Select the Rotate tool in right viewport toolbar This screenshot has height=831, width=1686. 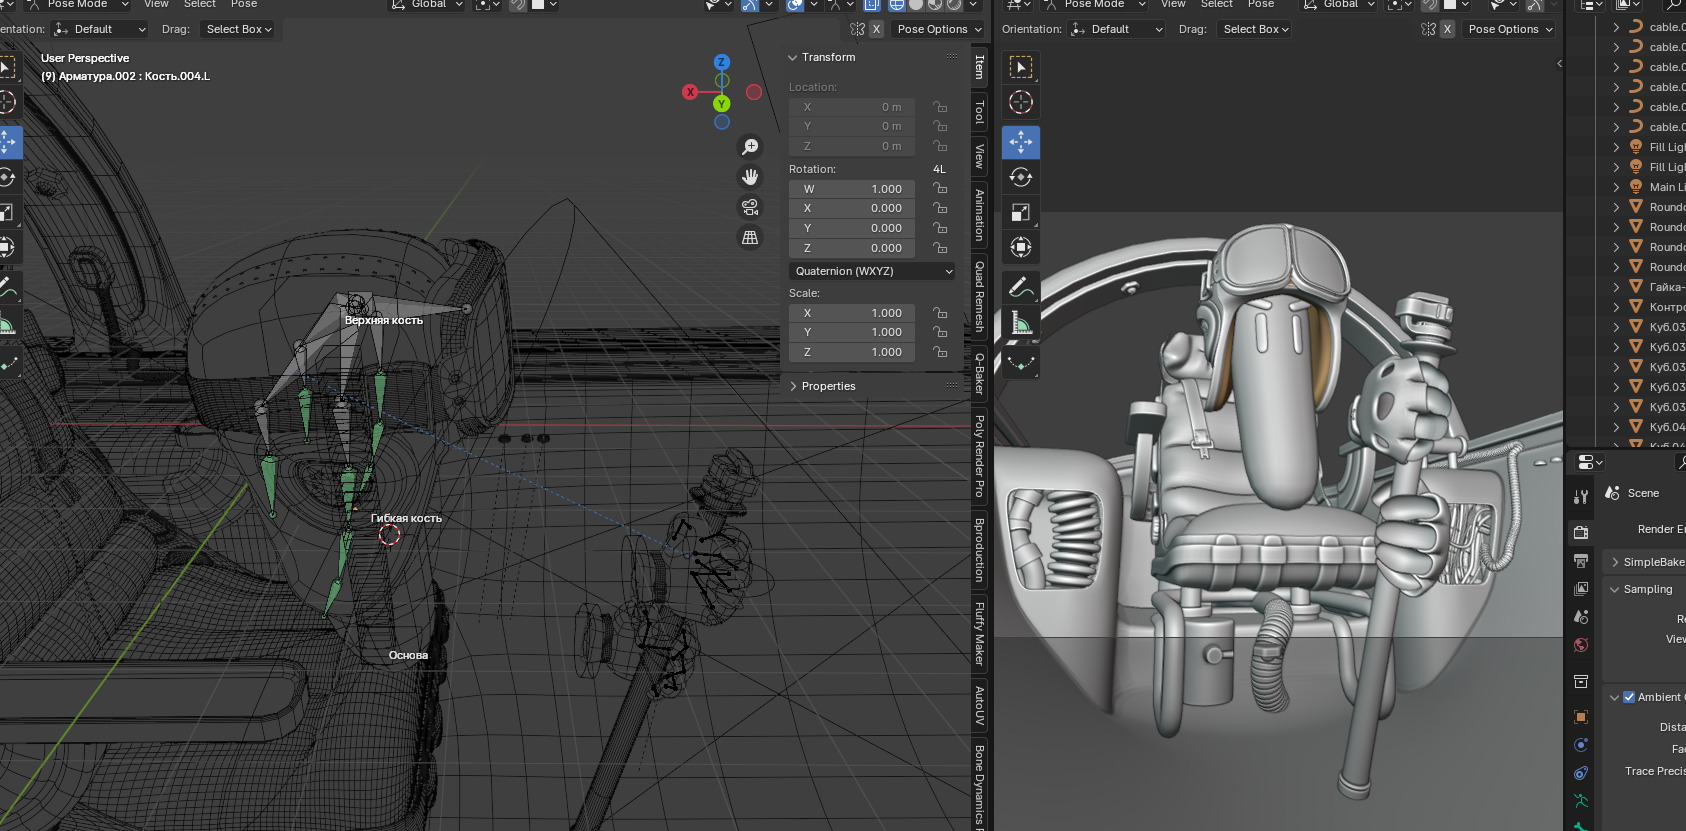click(1021, 177)
